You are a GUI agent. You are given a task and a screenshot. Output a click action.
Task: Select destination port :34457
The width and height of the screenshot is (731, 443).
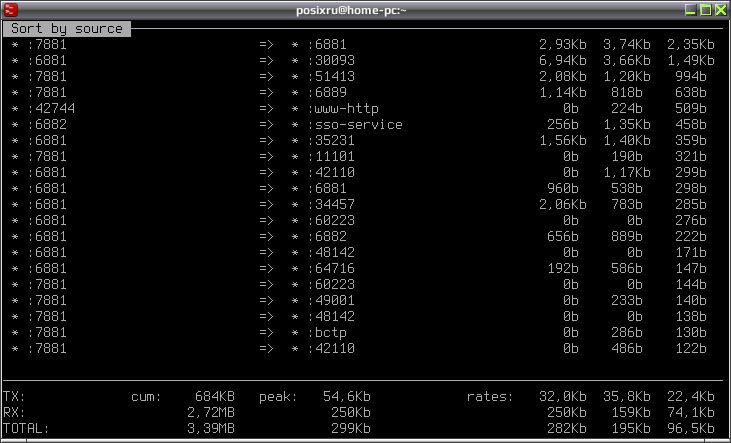point(331,204)
